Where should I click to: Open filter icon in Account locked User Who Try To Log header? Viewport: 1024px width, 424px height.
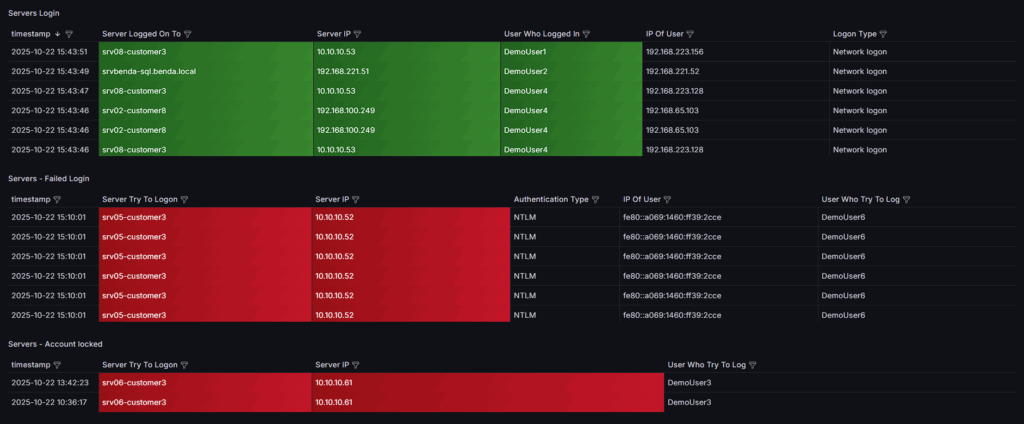tap(752, 365)
